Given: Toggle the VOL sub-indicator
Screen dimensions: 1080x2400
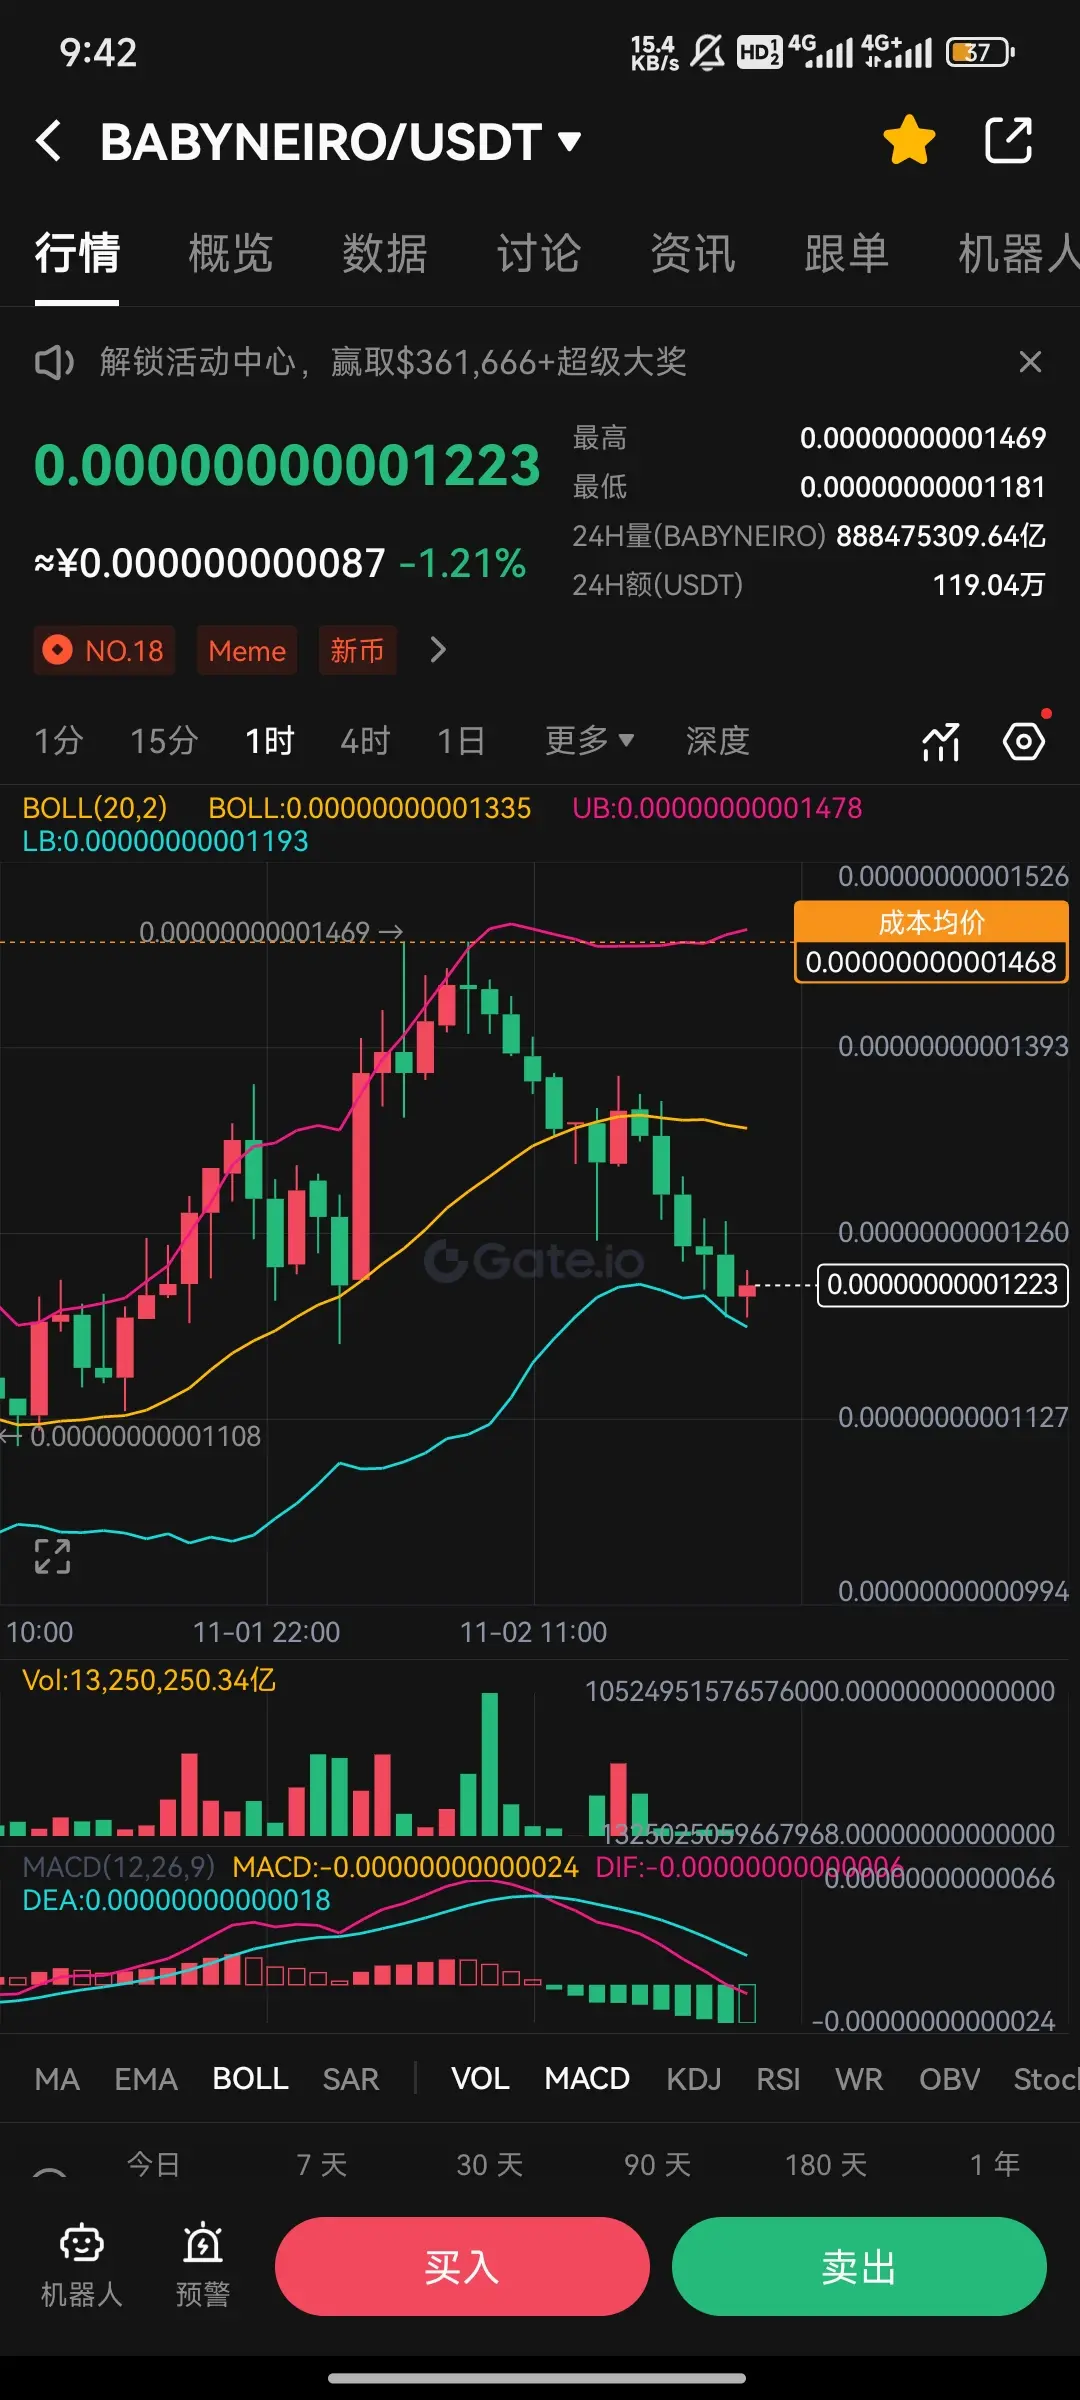Looking at the screenshot, I should coord(480,2079).
